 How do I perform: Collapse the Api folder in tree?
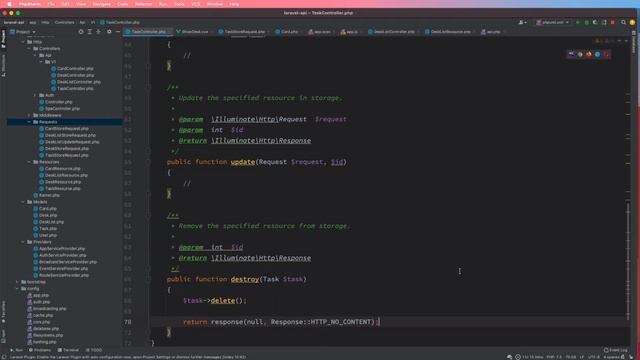tap(36, 55)
